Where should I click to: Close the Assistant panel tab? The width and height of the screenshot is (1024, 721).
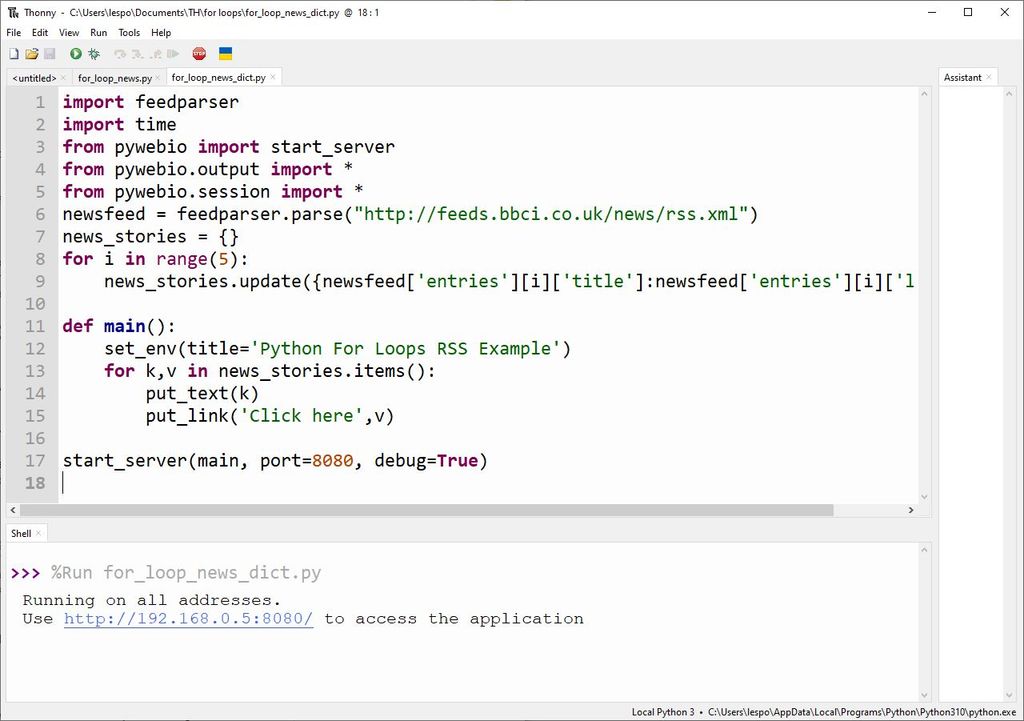(x=989, y=77)
